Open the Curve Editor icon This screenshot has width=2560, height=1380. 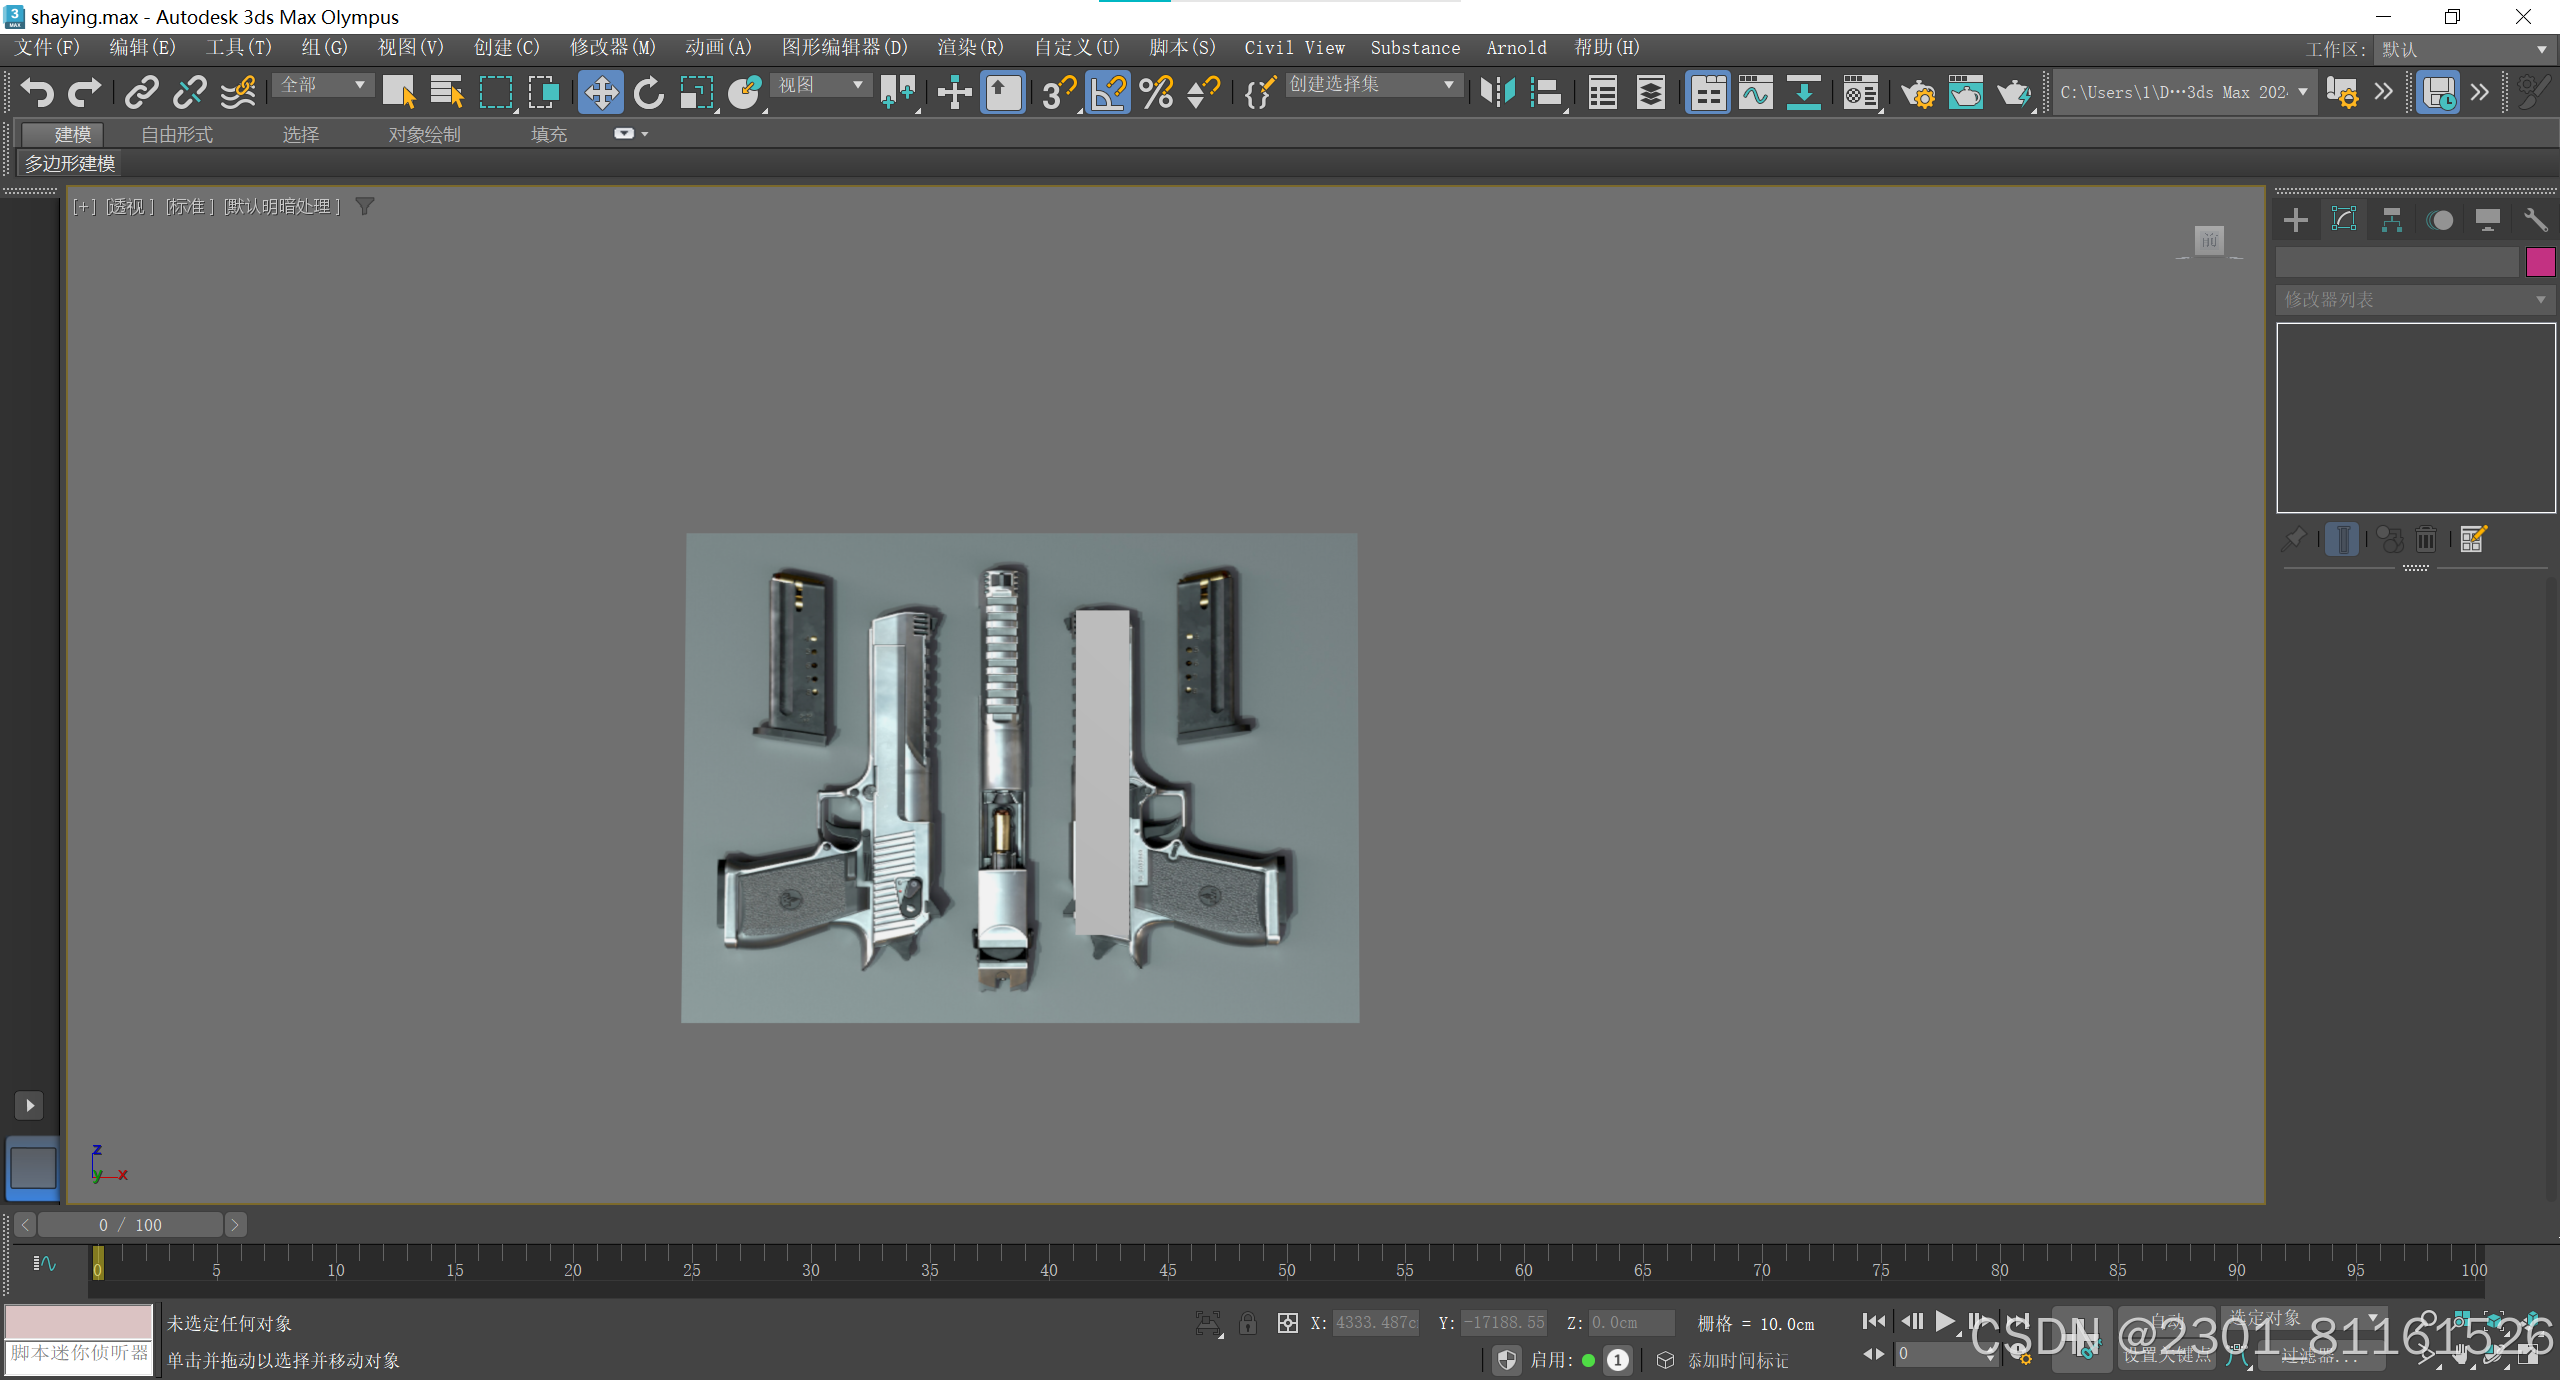1755,93
